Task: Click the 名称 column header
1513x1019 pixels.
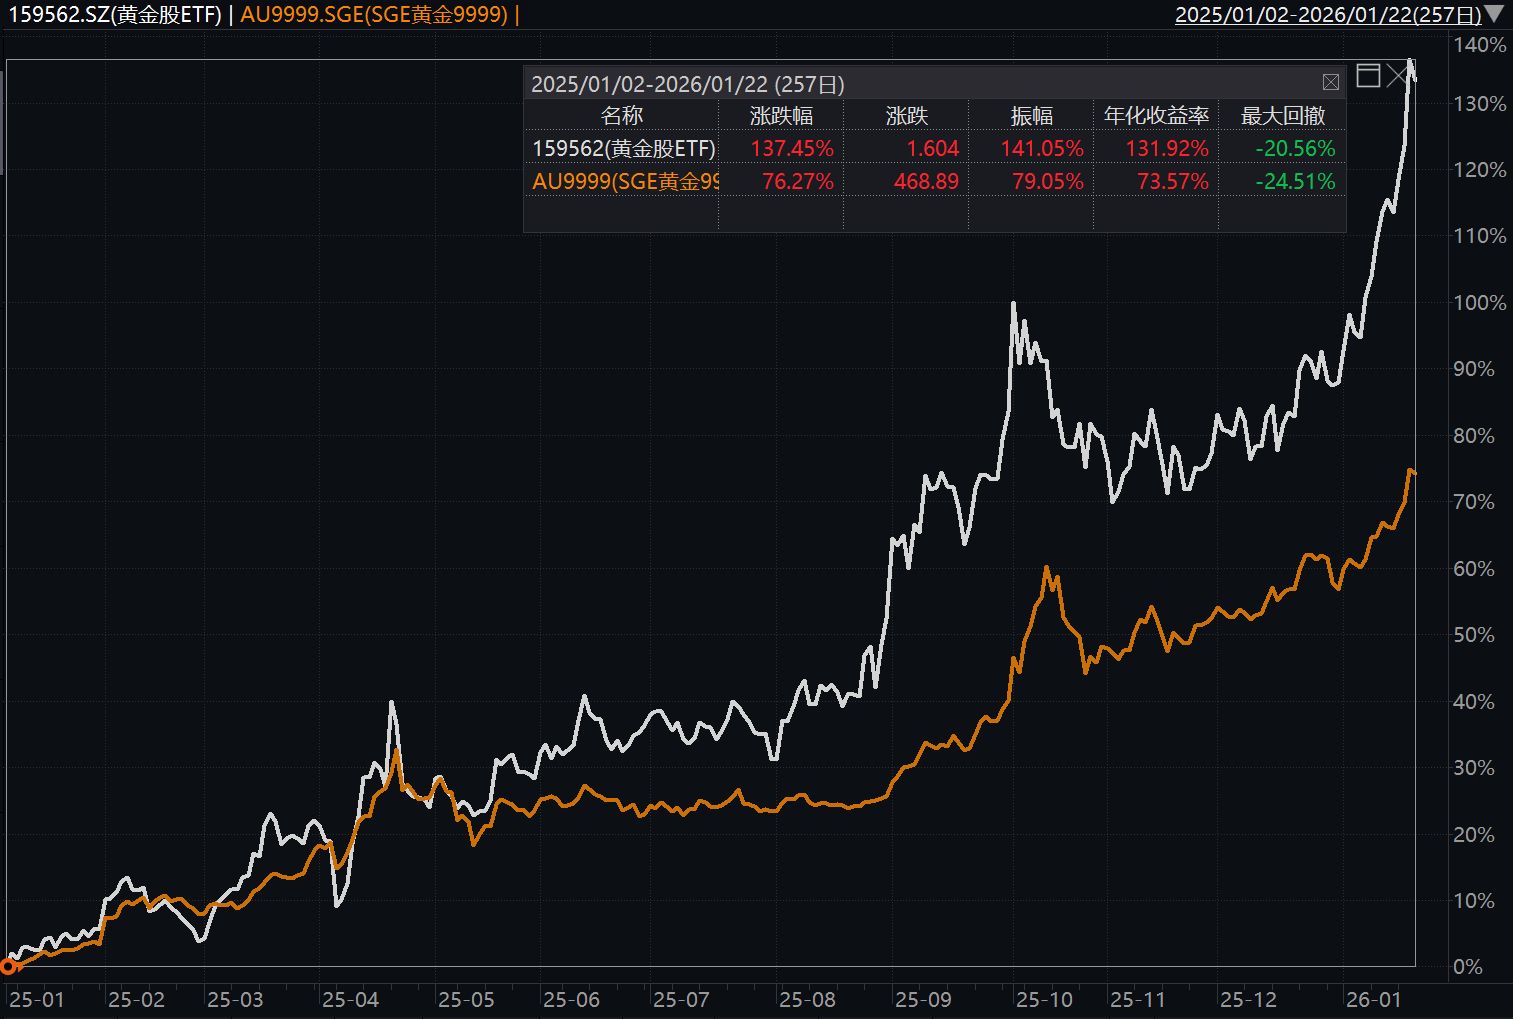Action: tap(621, 116)
